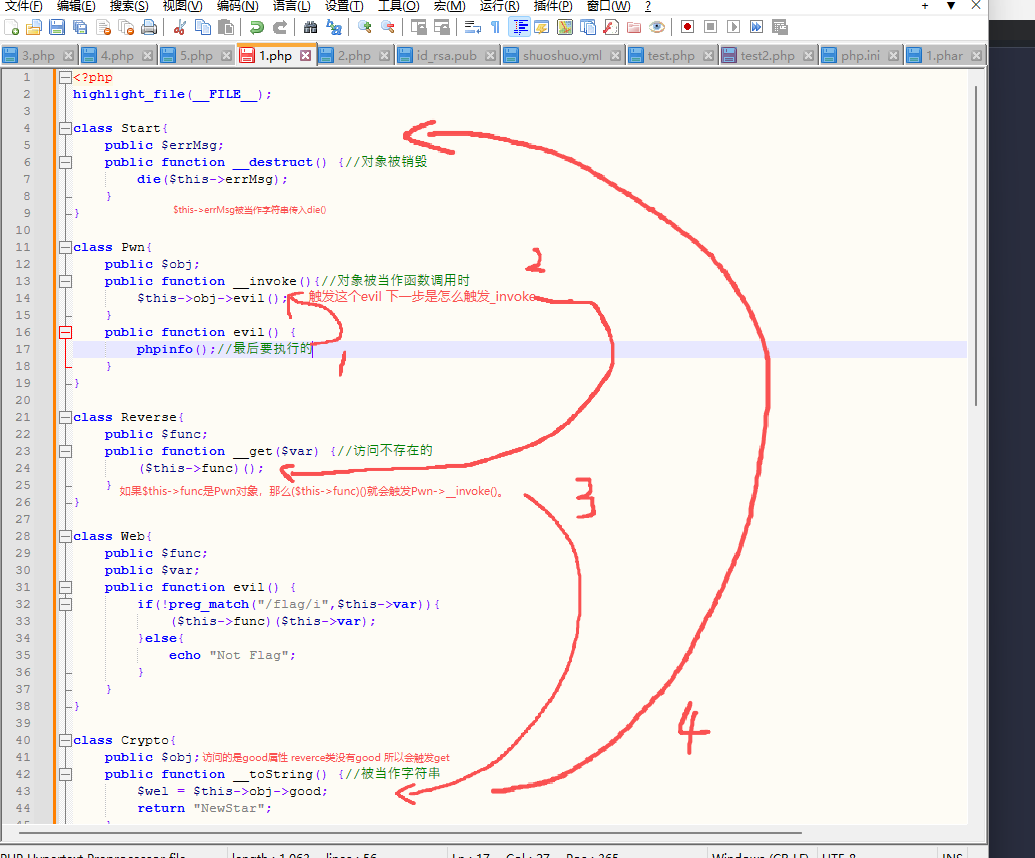Click the New file toolbar icon

11,27
